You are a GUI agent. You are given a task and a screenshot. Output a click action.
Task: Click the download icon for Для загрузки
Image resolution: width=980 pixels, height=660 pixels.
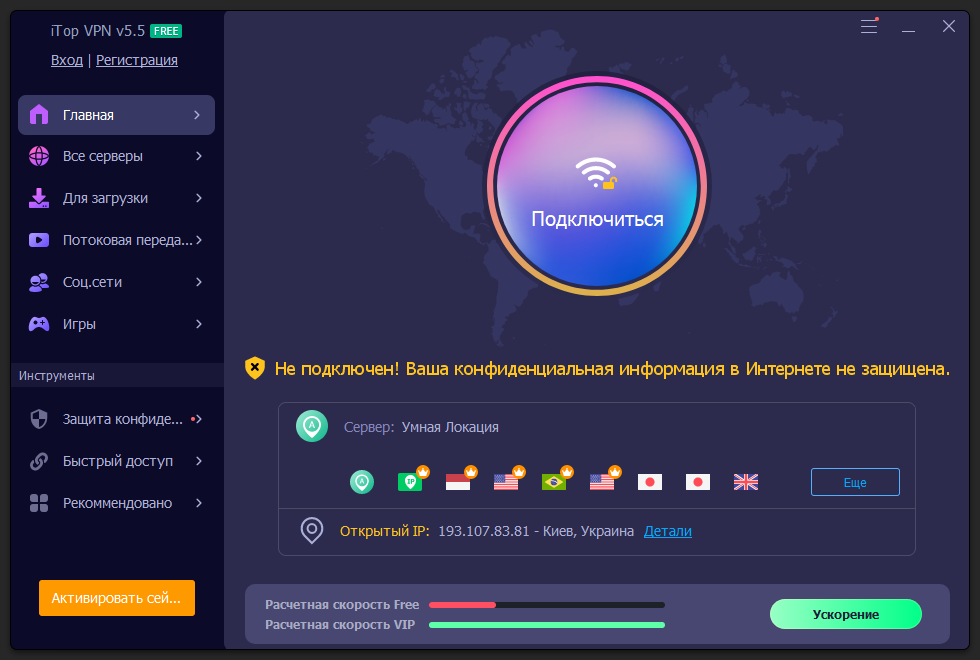[x=39, y=198]
